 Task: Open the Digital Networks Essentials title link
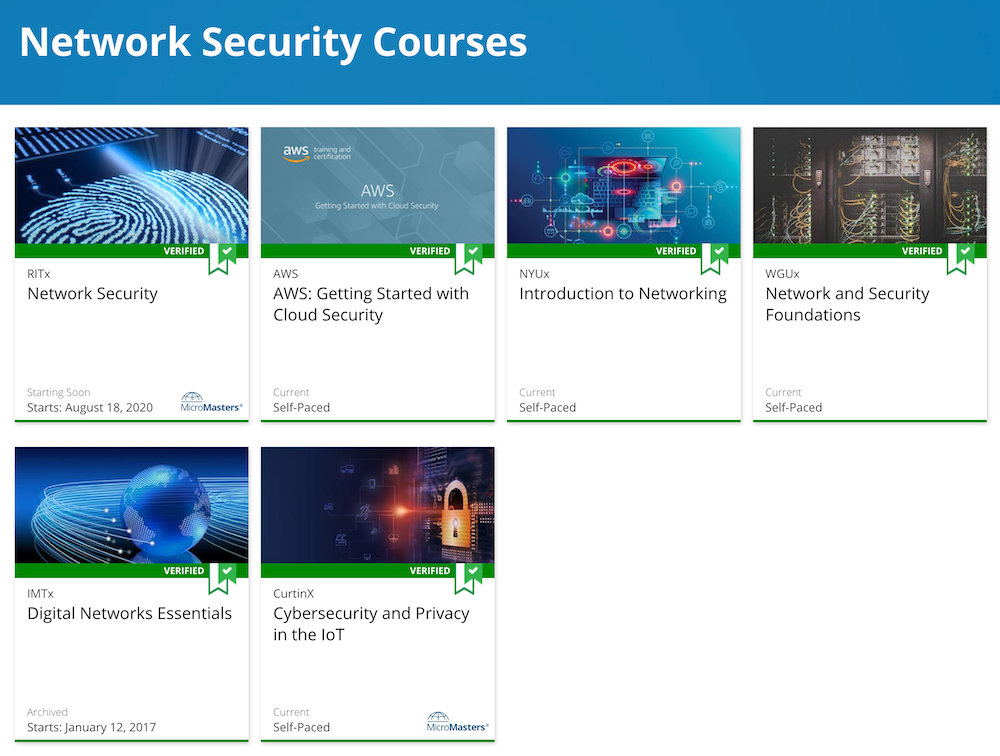[129, 613]
